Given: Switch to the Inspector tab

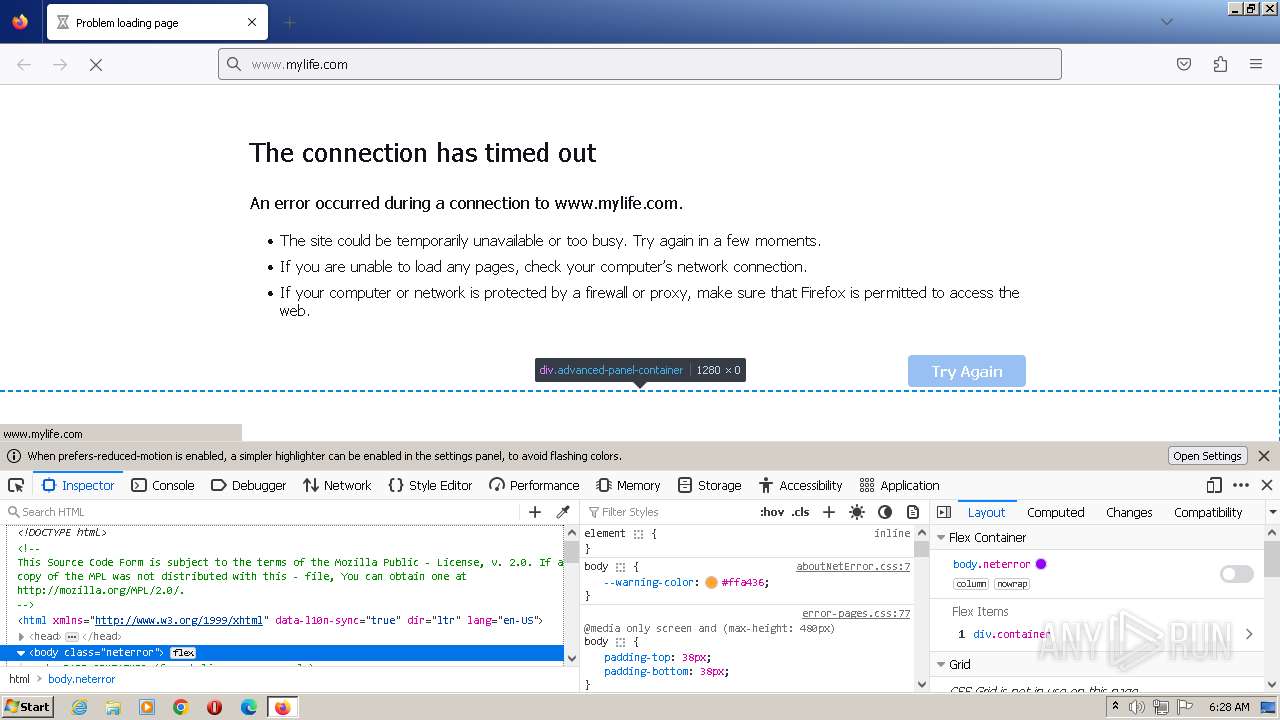Looking at the screenshot, I should pyautogui.click(x=78, y=485).
